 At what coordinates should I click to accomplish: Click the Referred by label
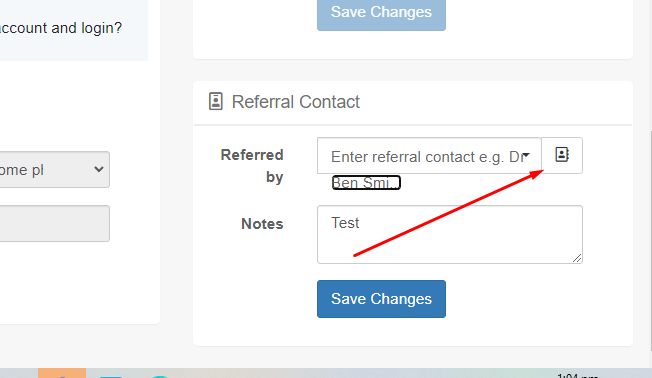252,166
